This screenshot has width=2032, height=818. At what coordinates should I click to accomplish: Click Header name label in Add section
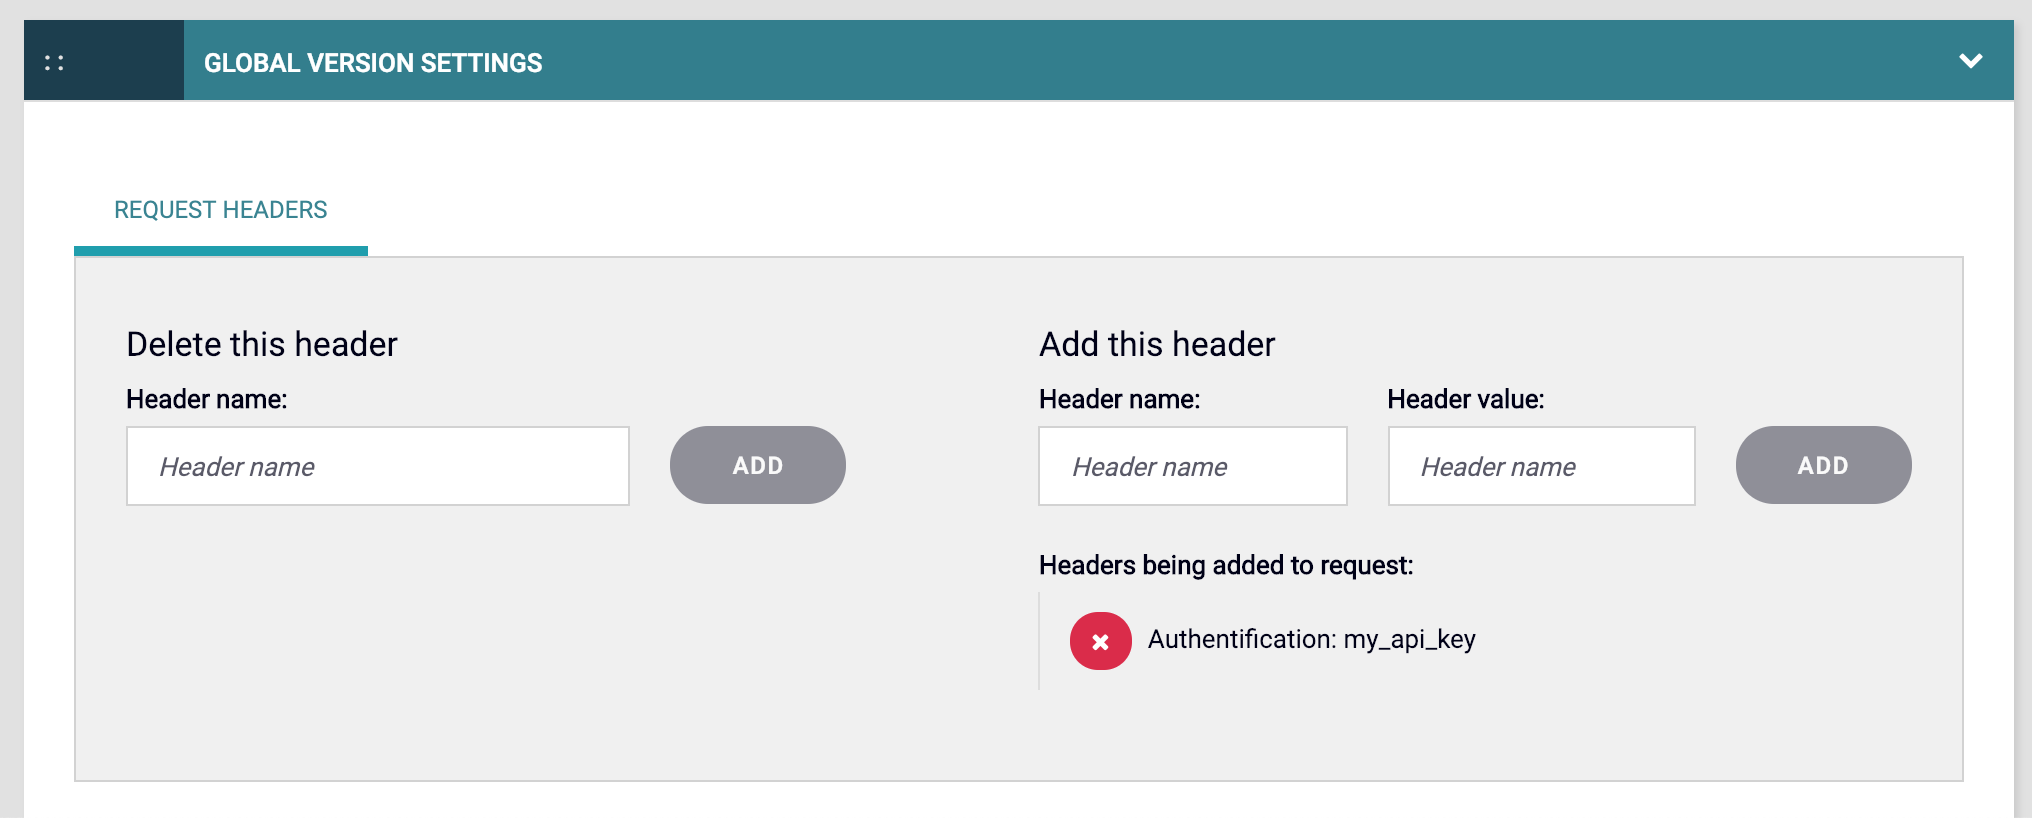[1119, 400]
